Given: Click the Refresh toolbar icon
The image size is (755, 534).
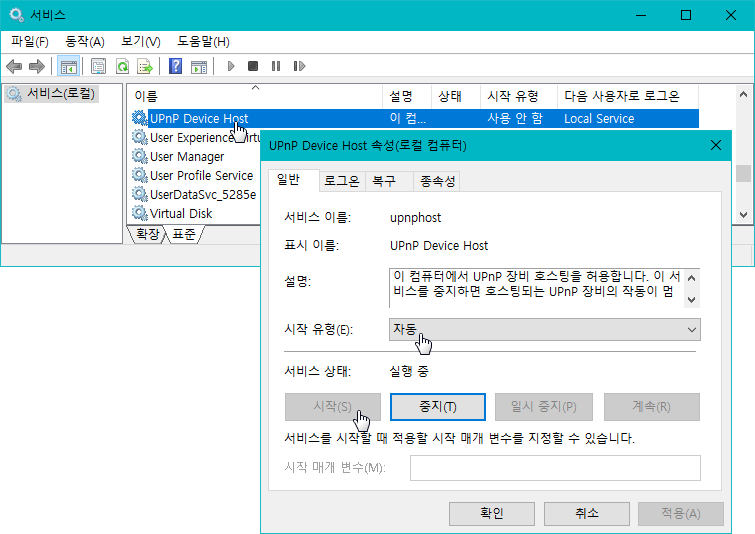Looking at the screenshot, I should 122,66.
